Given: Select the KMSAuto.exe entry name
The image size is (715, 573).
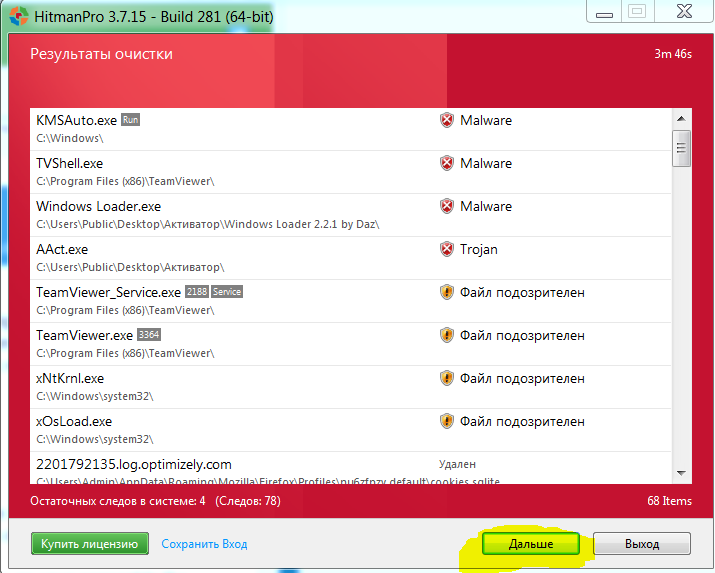Looking at the screenshot, I should click(77, 120).
